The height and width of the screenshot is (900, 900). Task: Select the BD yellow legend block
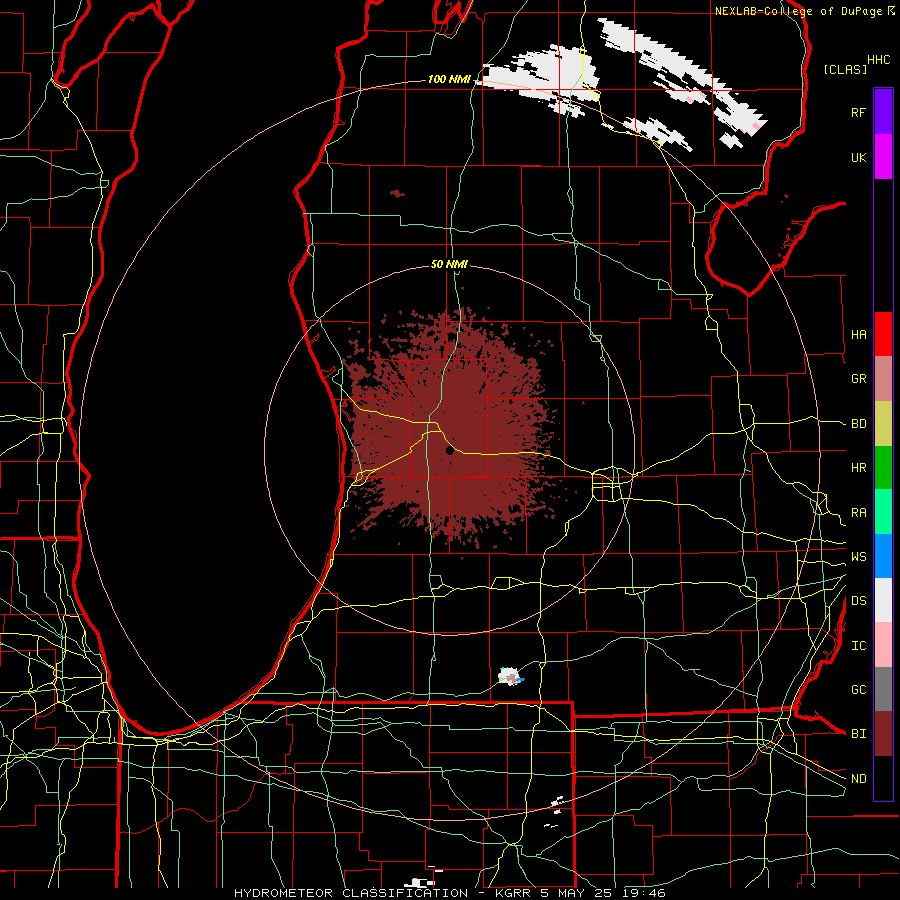(x=883, y=424)
